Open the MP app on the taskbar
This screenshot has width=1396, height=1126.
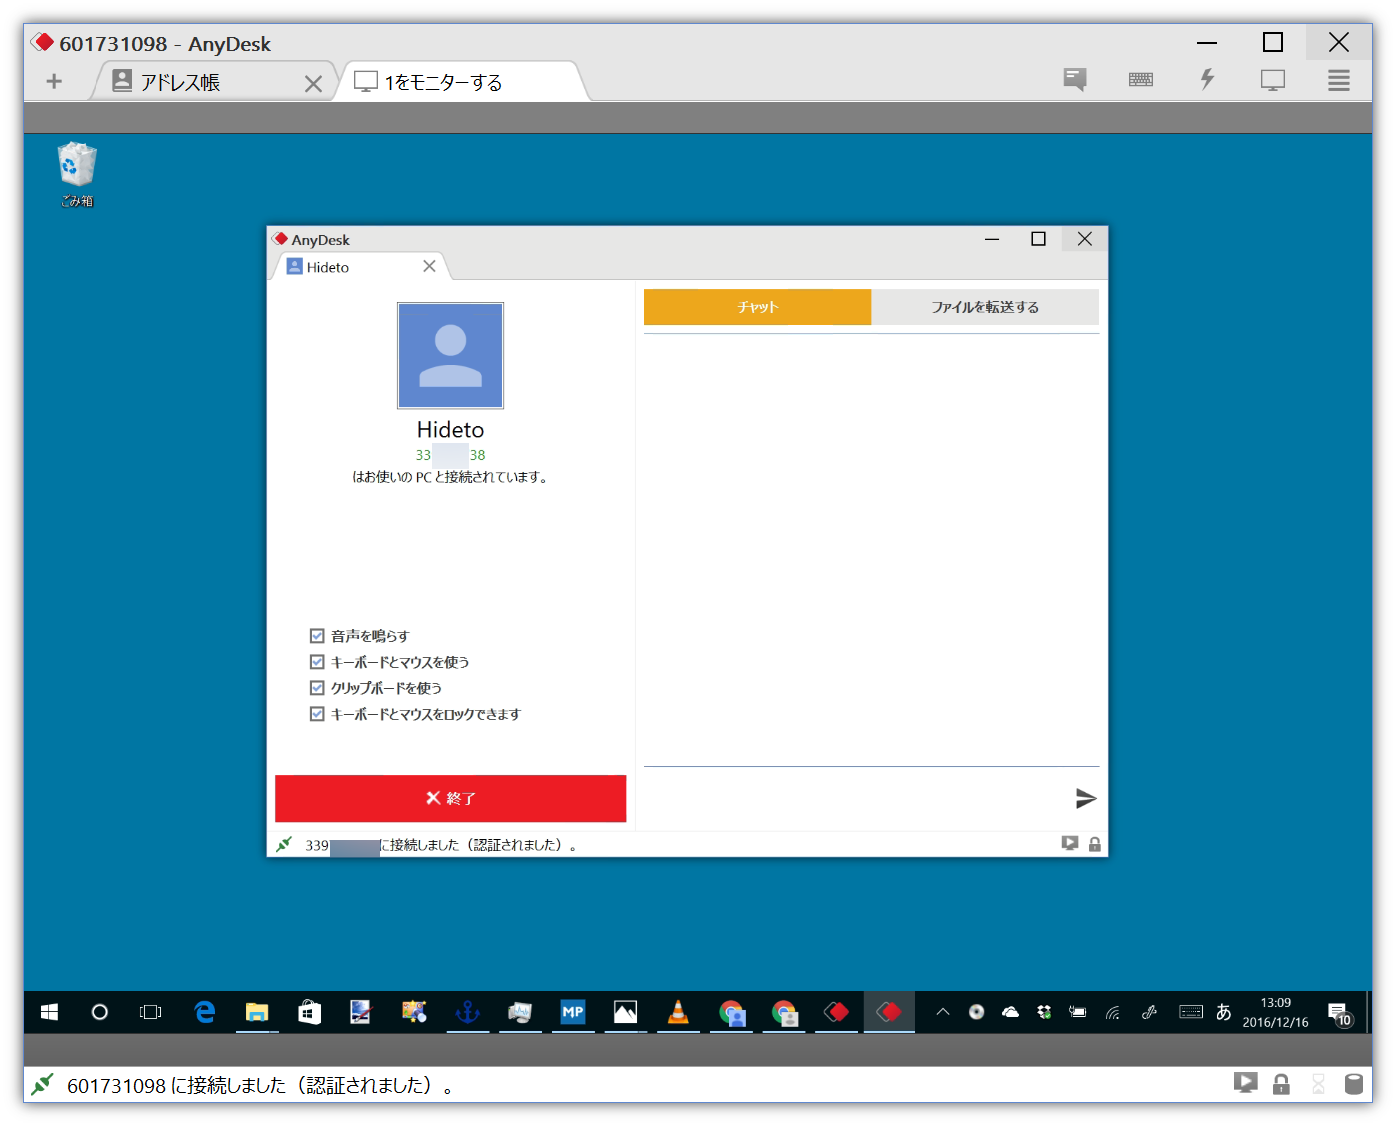(x=572, y=1012)
